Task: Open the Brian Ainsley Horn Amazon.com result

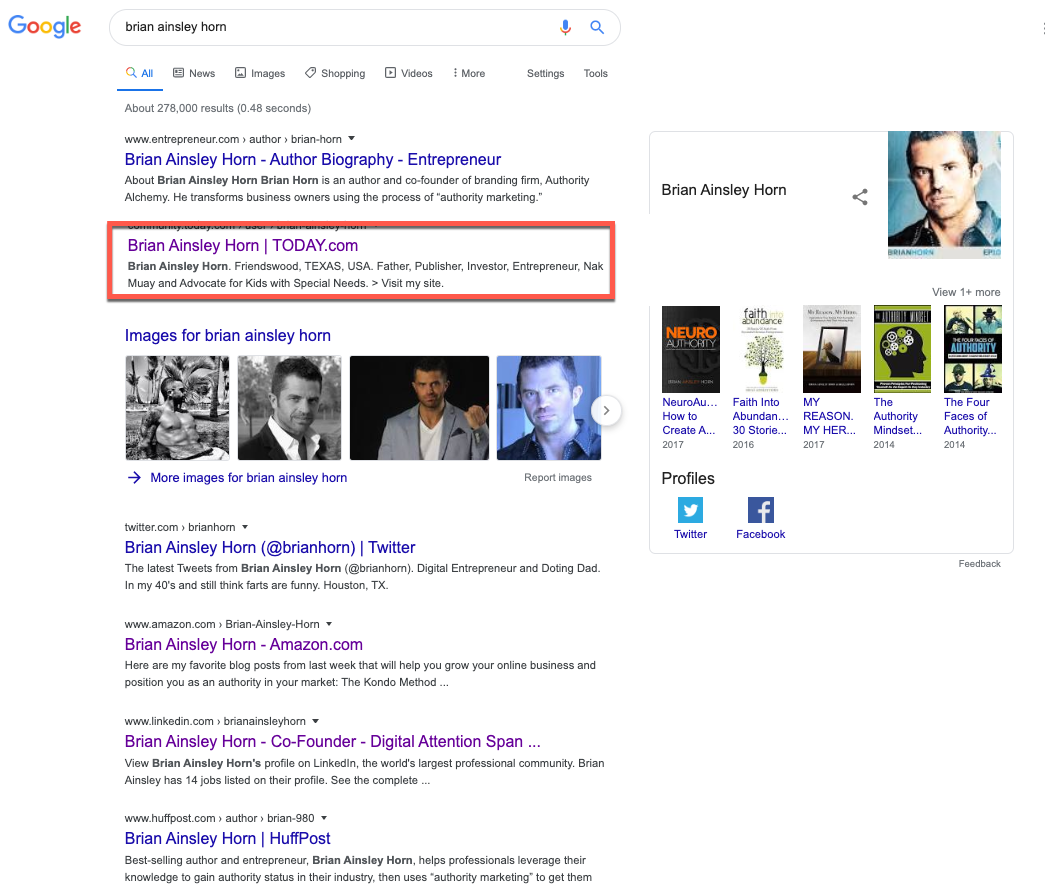Action: tap(243, 645)
